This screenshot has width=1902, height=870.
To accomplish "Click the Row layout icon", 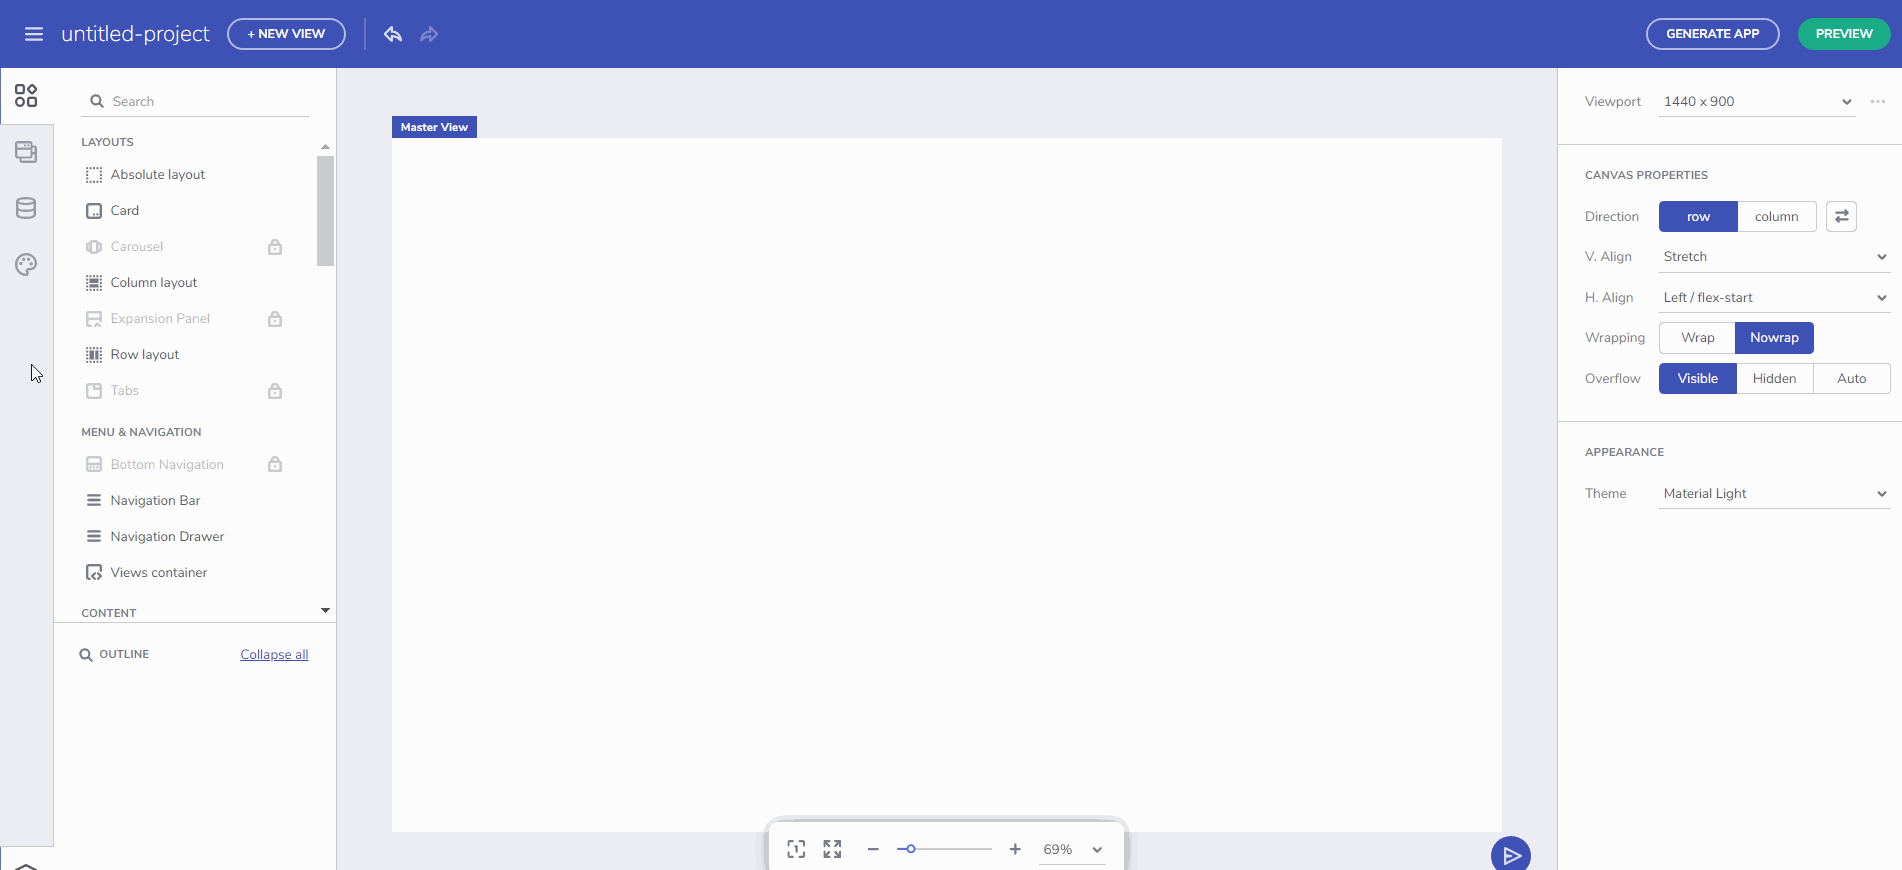I will coord(94,355).
